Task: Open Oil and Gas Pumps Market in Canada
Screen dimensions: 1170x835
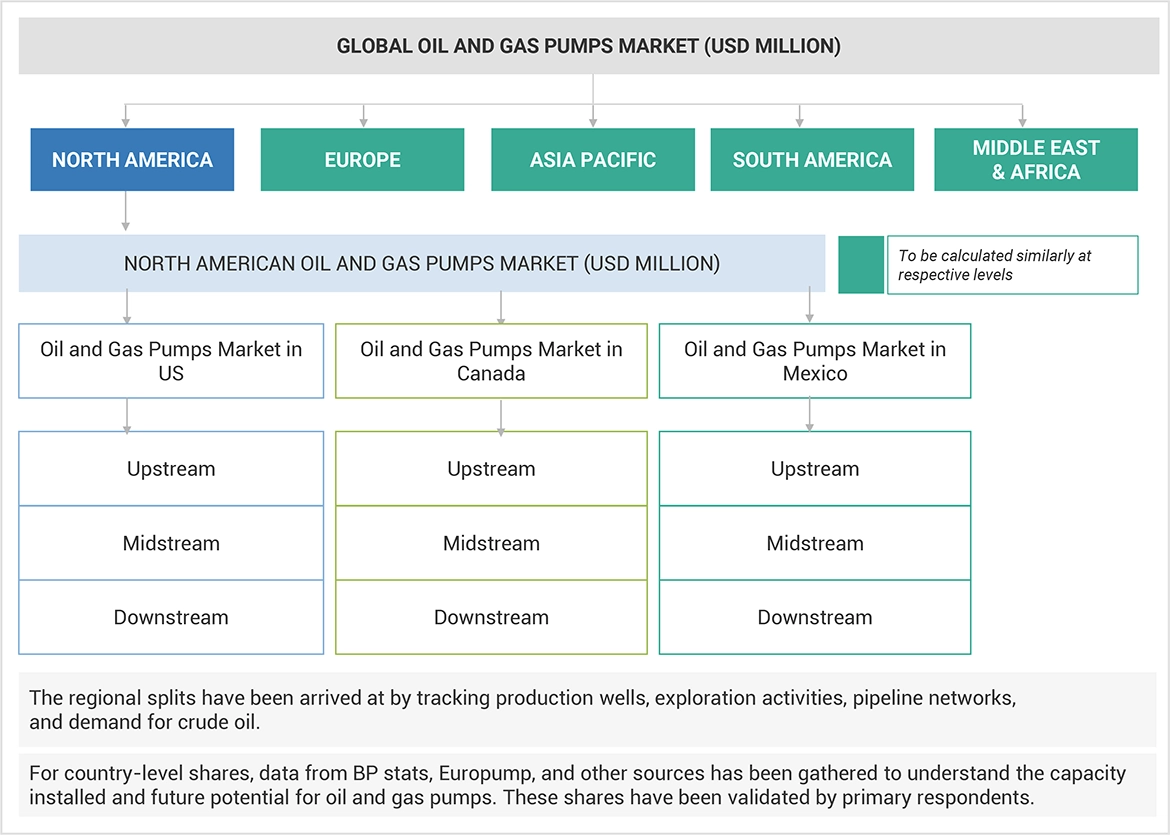Action: (x=491, y=361)
